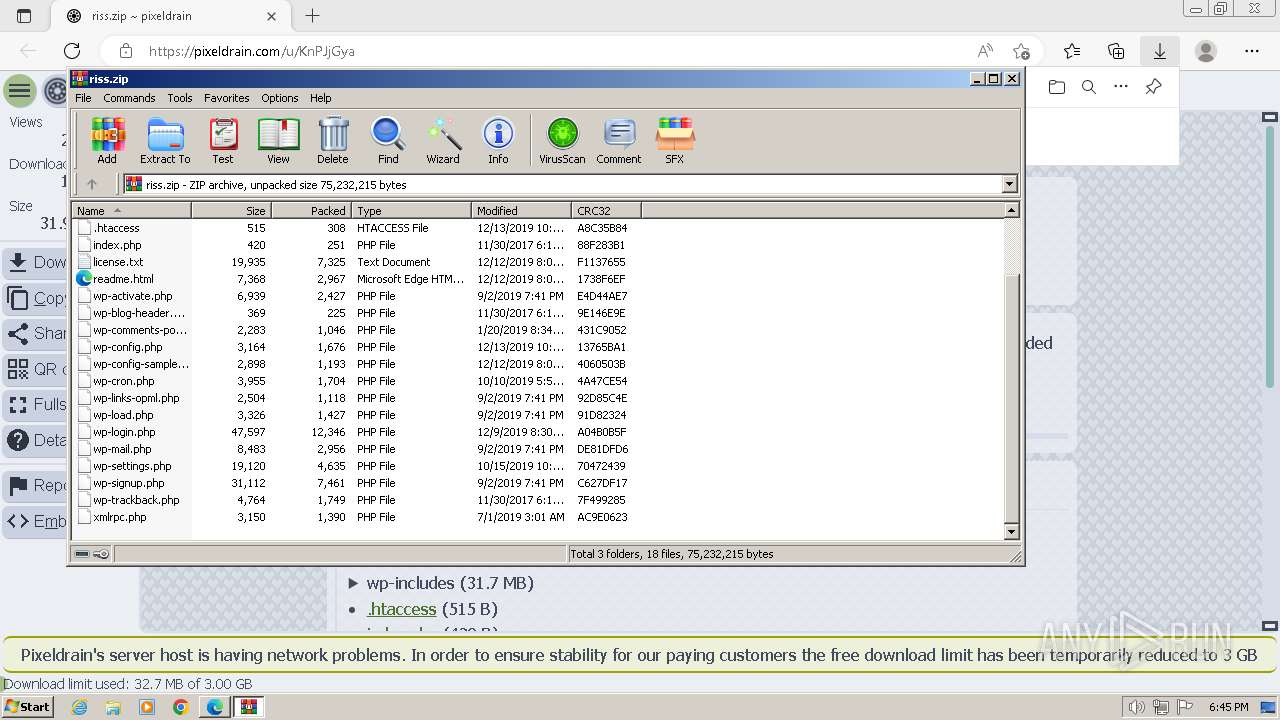Click the browser refresh icon
This screenshot has height=720, width=1280.
[x=72, y=51]
